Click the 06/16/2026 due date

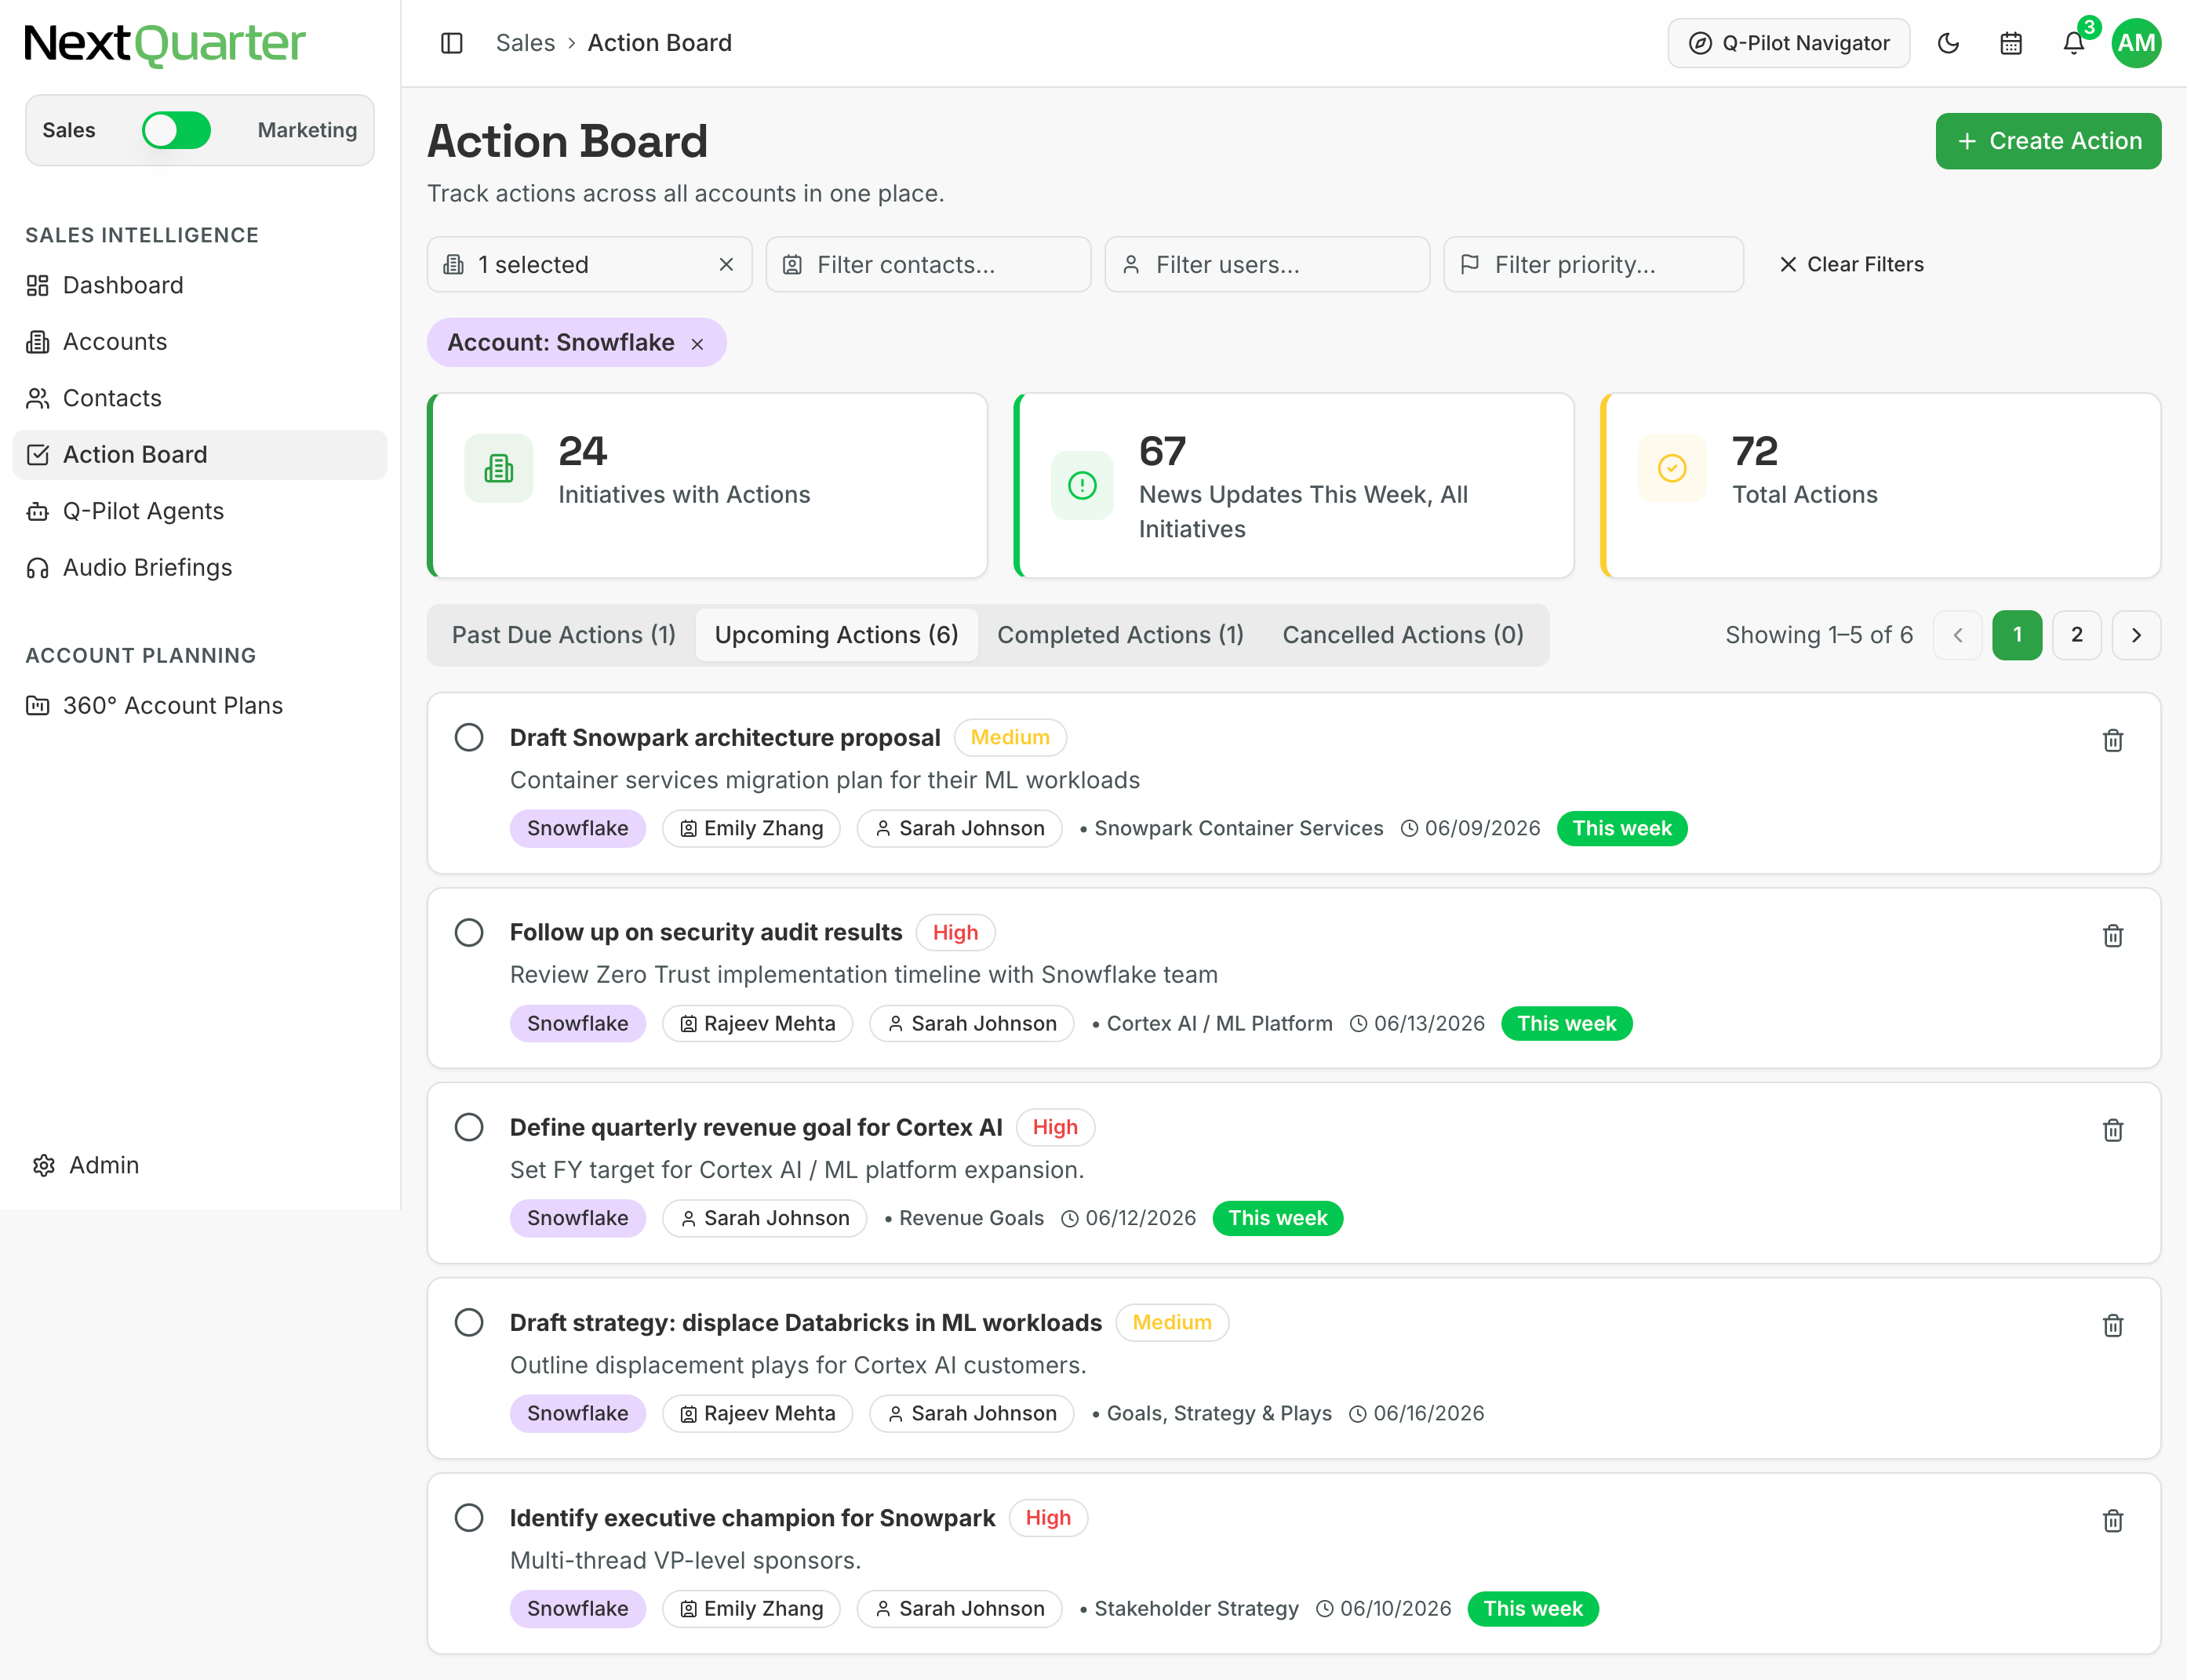(x=1428, y=1413)
